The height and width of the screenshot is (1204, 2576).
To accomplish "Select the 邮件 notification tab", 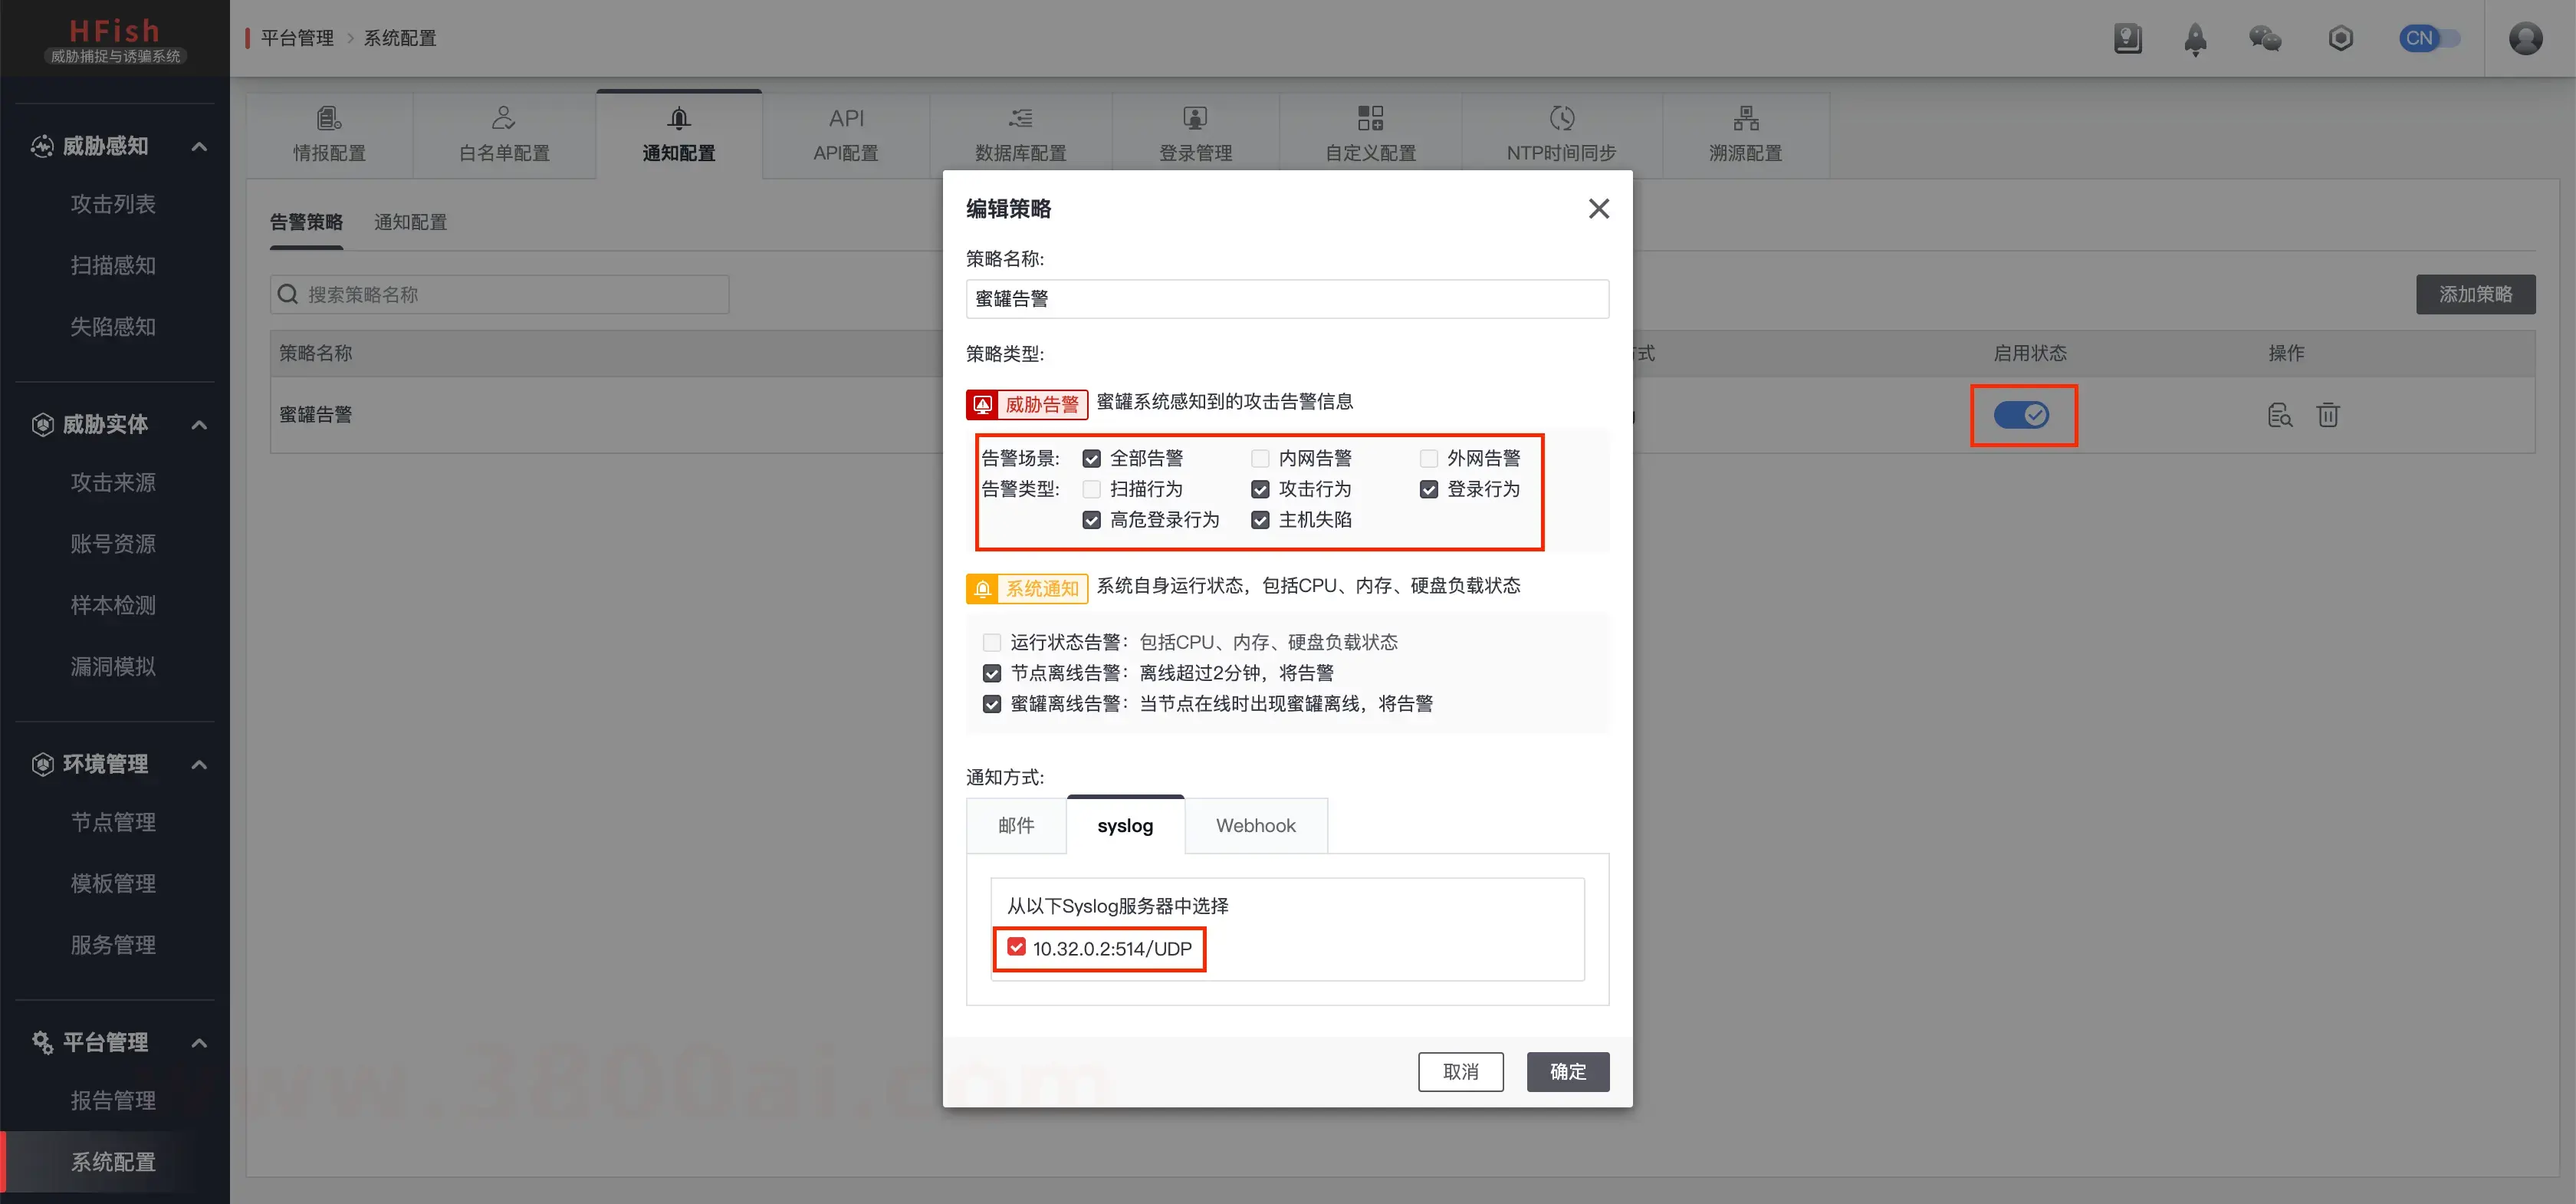I will tap(1016, 826).
